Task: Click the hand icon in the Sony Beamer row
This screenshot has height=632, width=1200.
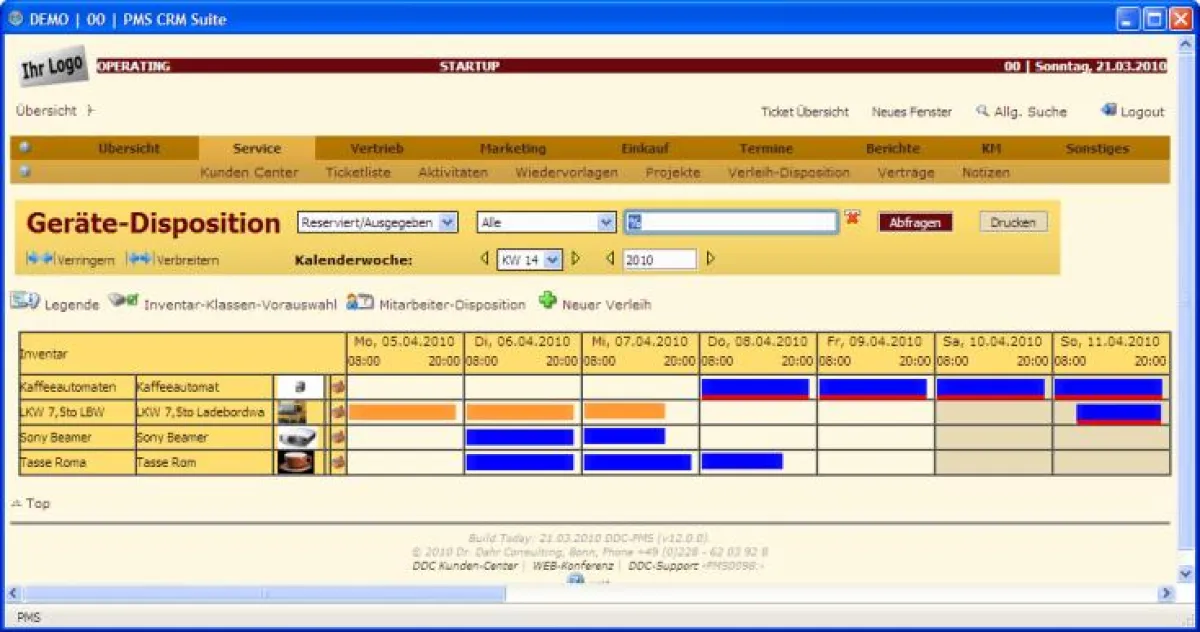Action: pos(338,437)
